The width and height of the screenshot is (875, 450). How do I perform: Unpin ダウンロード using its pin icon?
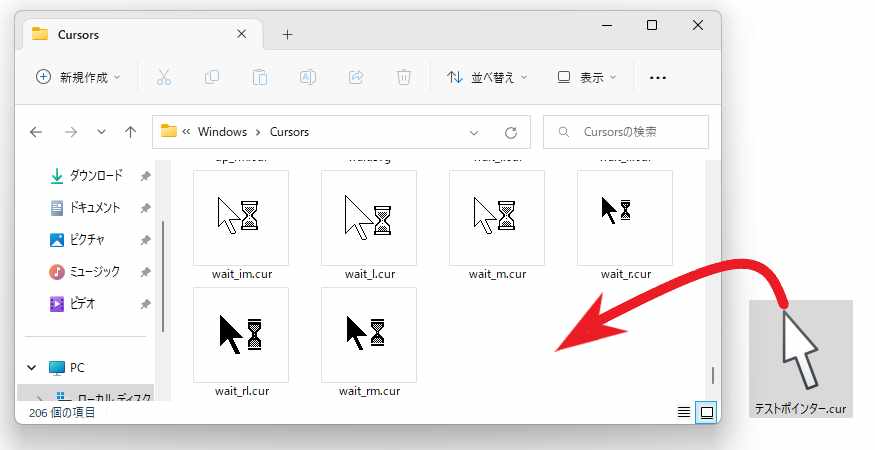pyautogui.click(x=145, y=176)
